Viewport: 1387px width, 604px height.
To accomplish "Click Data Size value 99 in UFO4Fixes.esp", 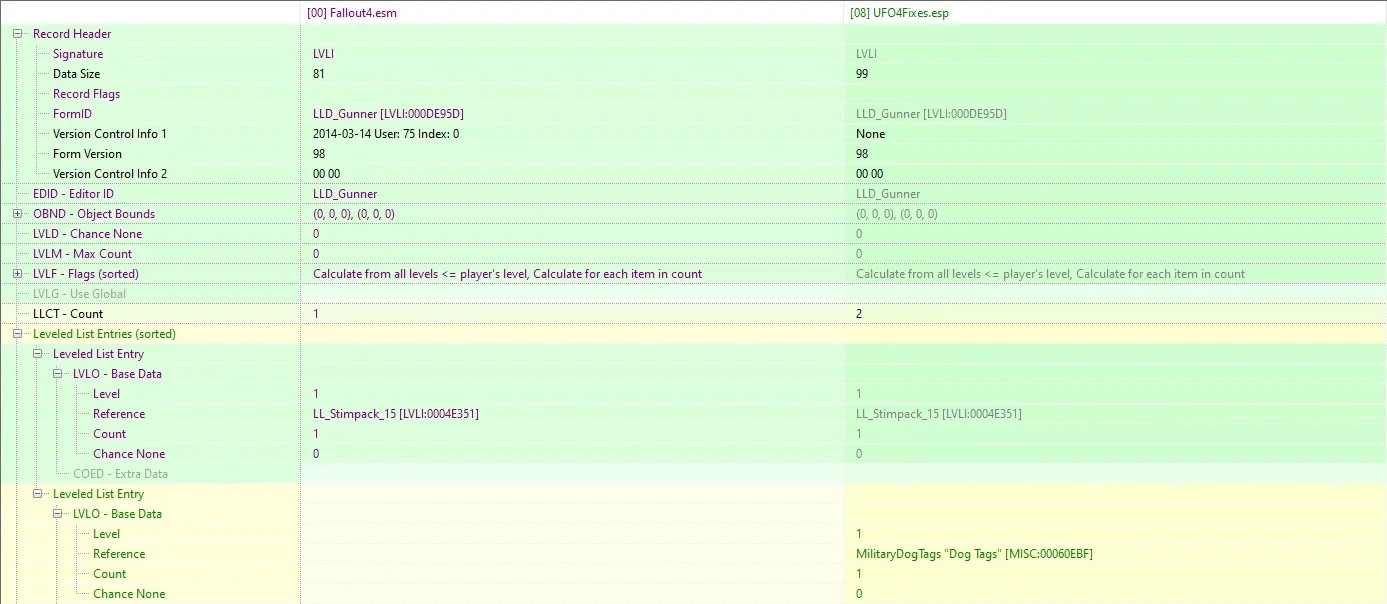I will [x=862, y=74].
